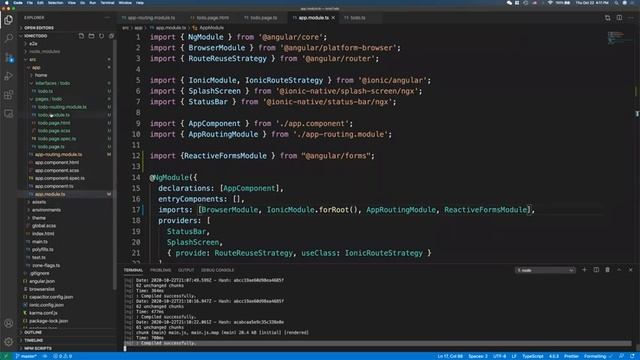Image resolution: width=640 pixels, height=360 pixels.
Task: Click UTF-8 encoding in status bar
Action: (499, 356)
